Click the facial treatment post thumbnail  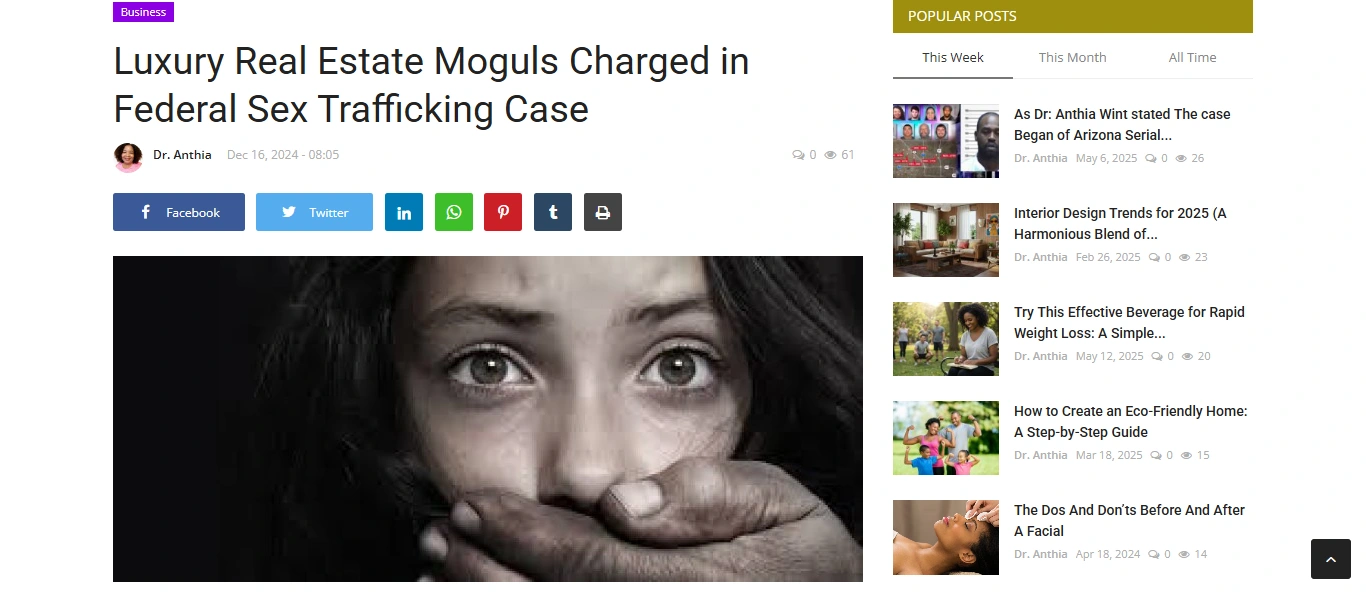pos(946,537)
